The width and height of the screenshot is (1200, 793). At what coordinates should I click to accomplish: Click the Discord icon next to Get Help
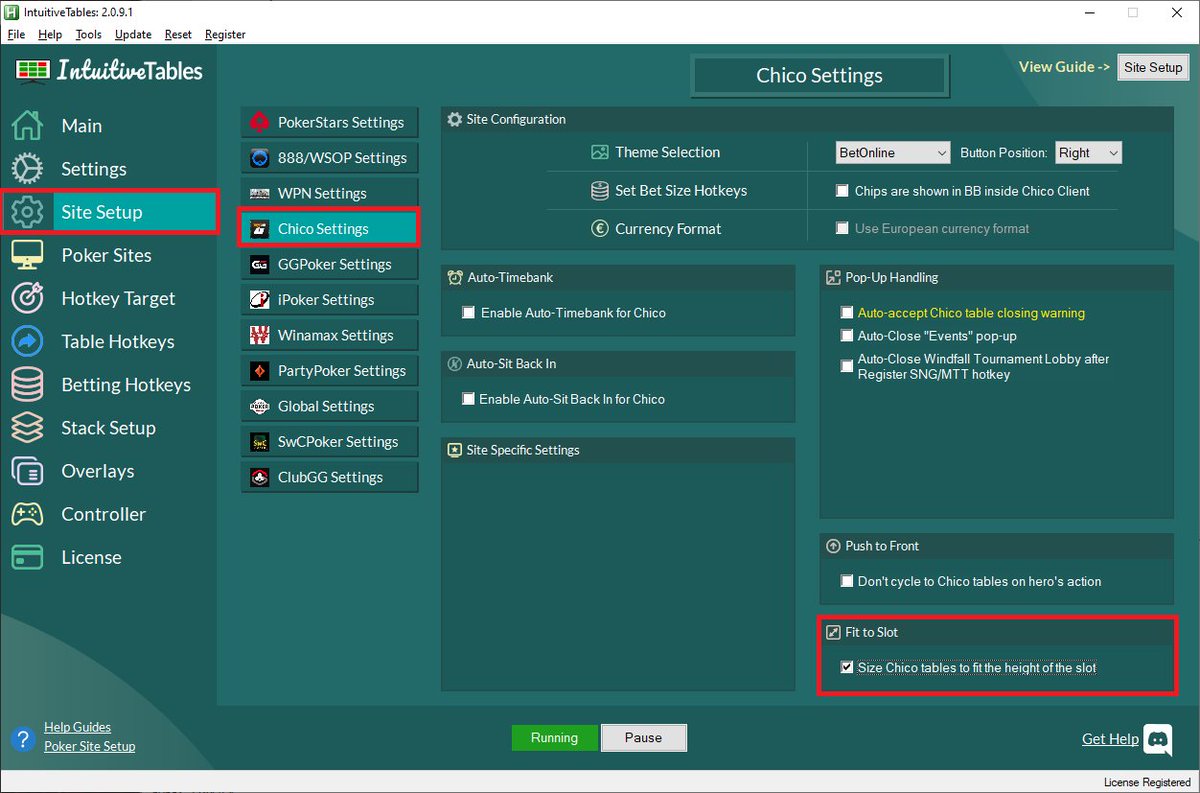click(x=1158, y=739)
